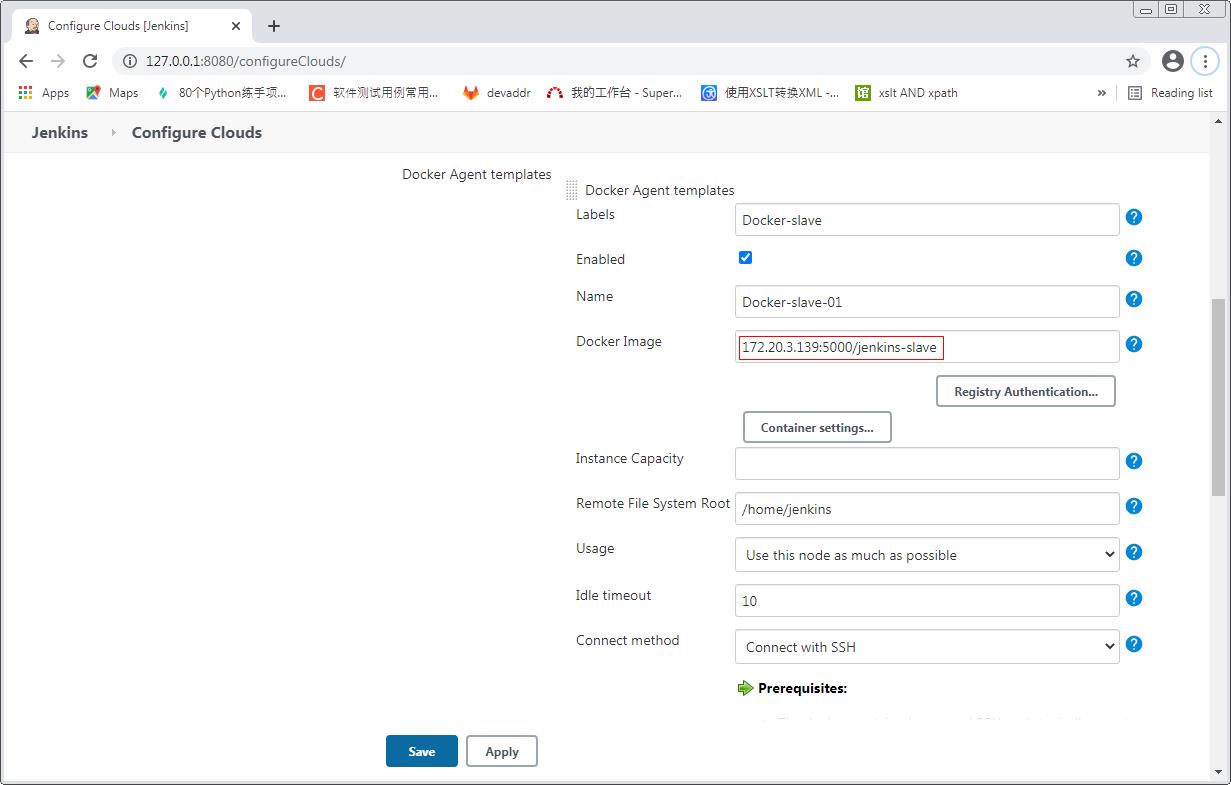Grab the Docker Agent templates drag handle
This screenshot has height=785, width=1231.
pos(572,190)
